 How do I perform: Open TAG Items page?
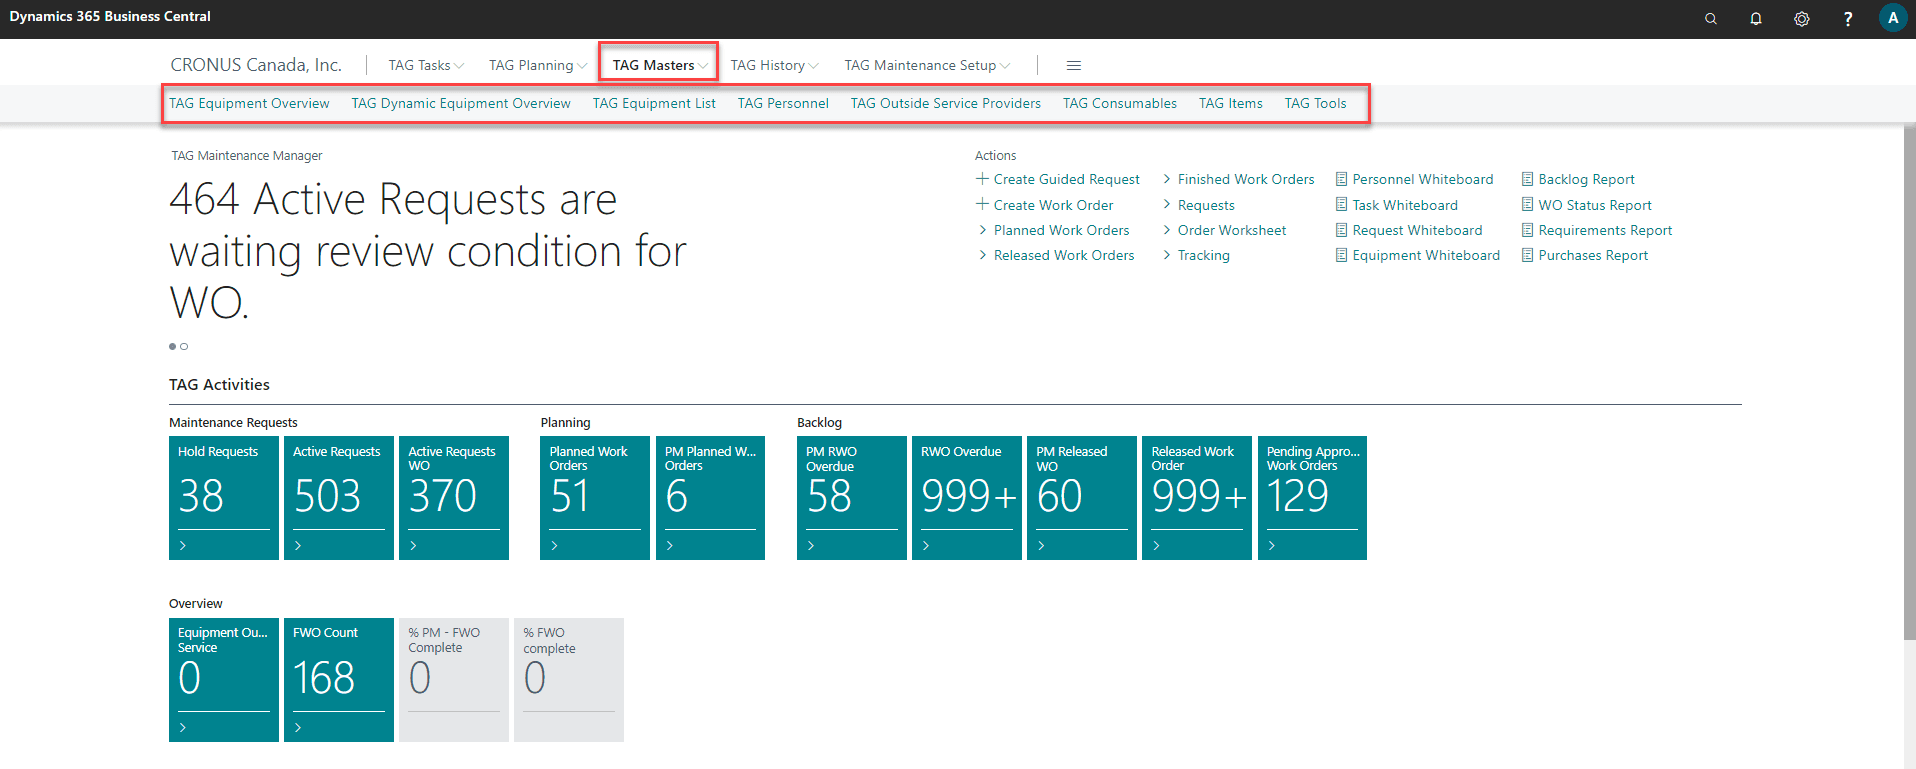pyautogui.click(x=1231, y=103)
